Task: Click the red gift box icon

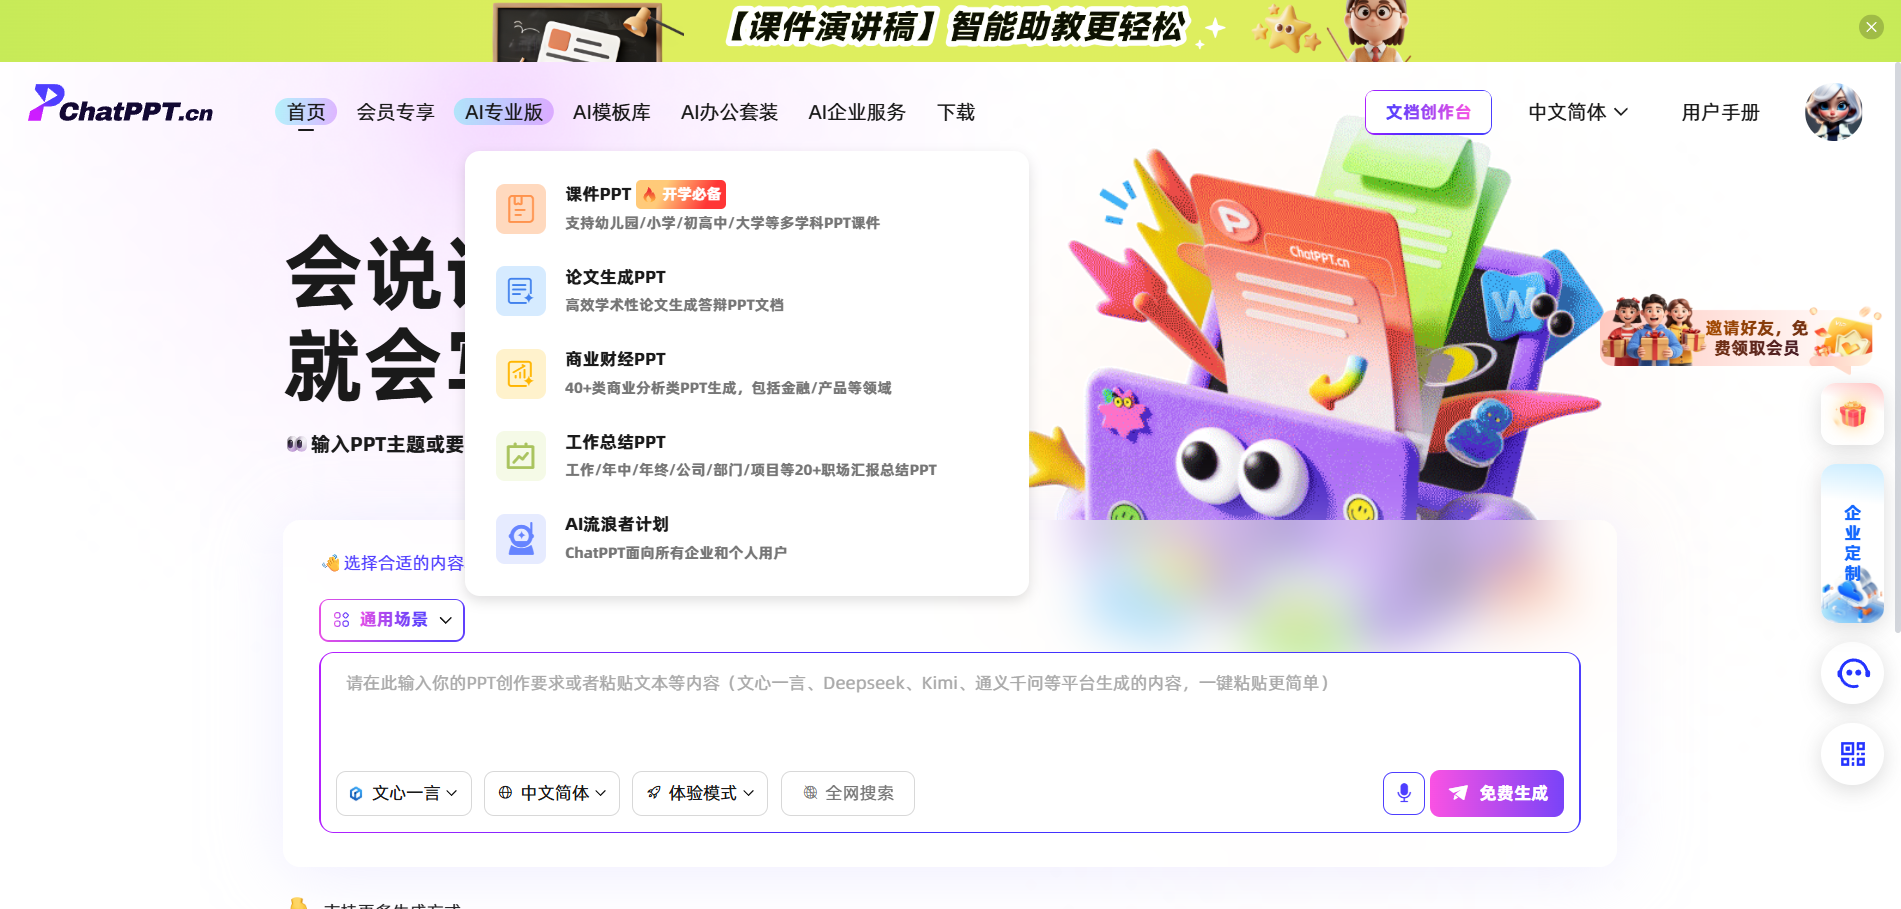Action: [1852, 414]
